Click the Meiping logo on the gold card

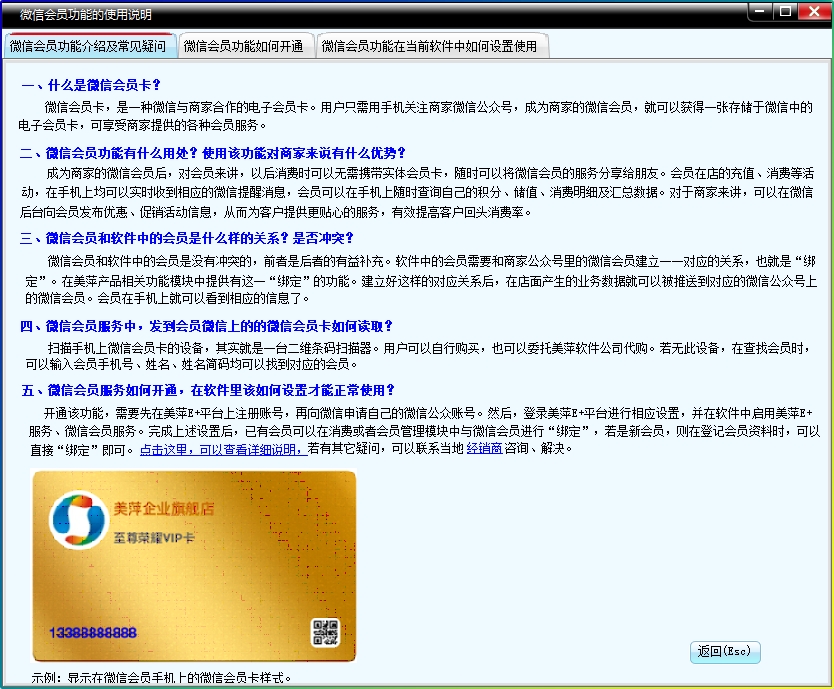coord(76,520)
